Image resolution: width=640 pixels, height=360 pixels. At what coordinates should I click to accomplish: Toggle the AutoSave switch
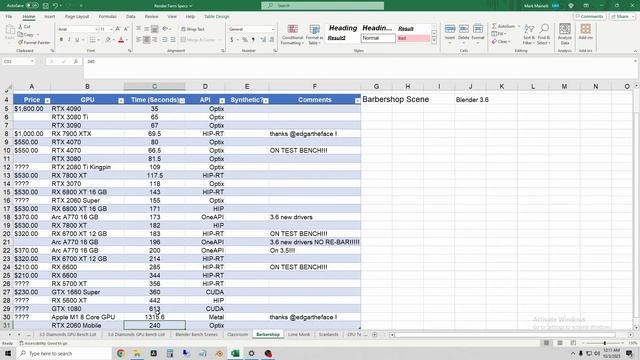(x=32, y=6)
